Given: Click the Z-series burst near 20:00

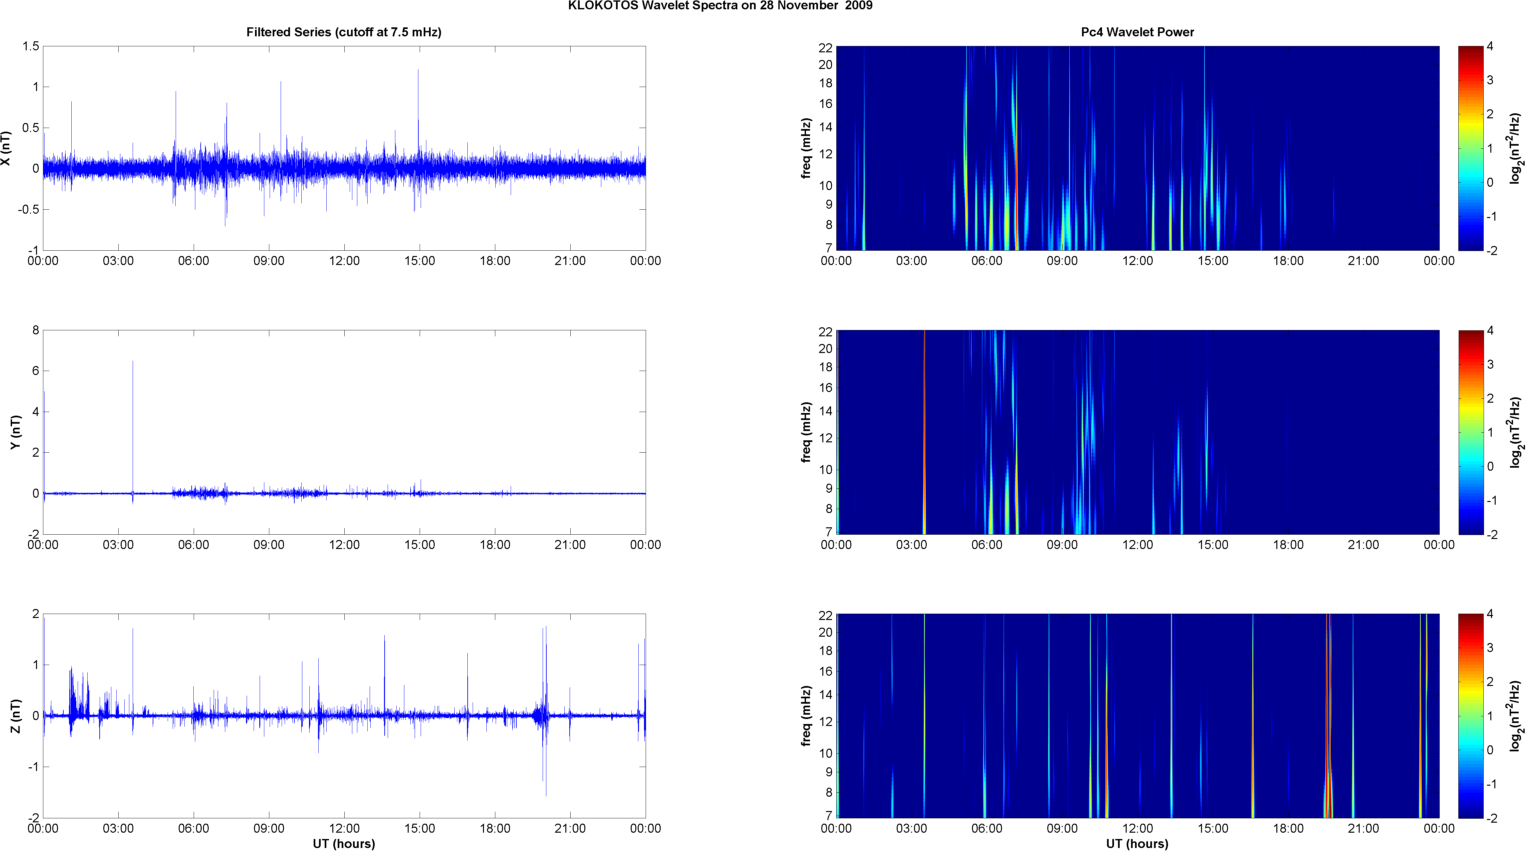Looking at the screenshot, I should pyautogui.click(x=544, y=710).
